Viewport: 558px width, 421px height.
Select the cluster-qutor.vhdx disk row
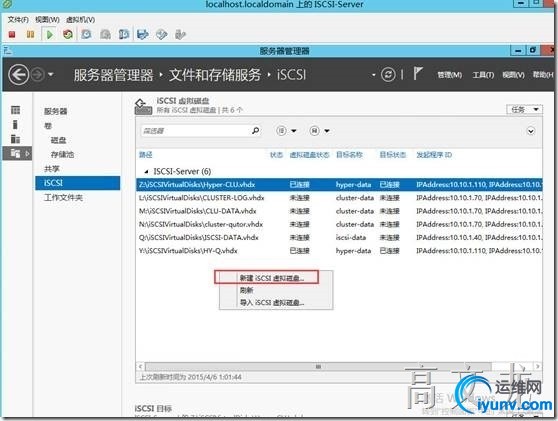click(339, 224)
